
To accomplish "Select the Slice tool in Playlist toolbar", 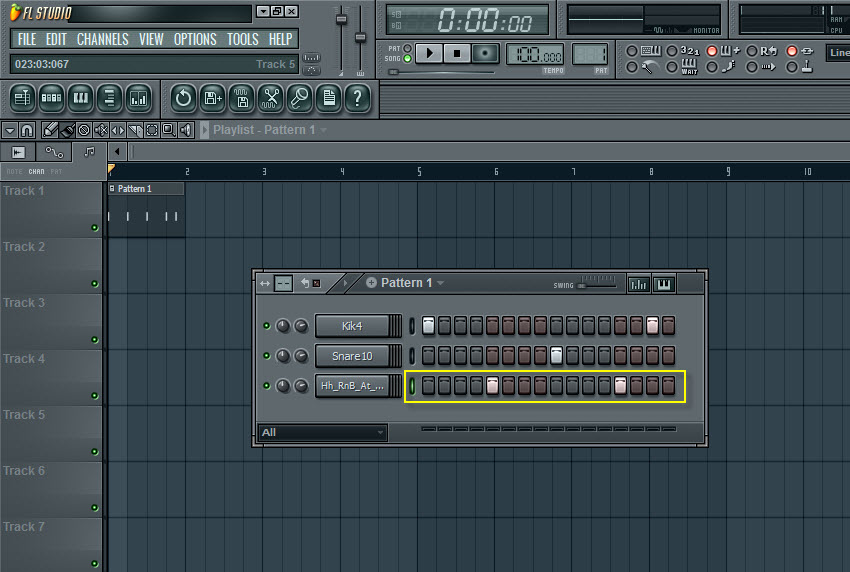I will point(135,130).
